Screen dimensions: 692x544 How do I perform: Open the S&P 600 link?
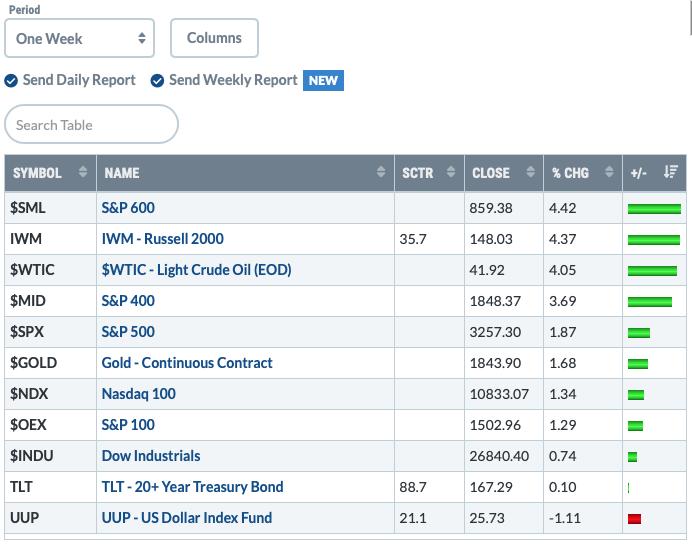[x=128, y=208]
